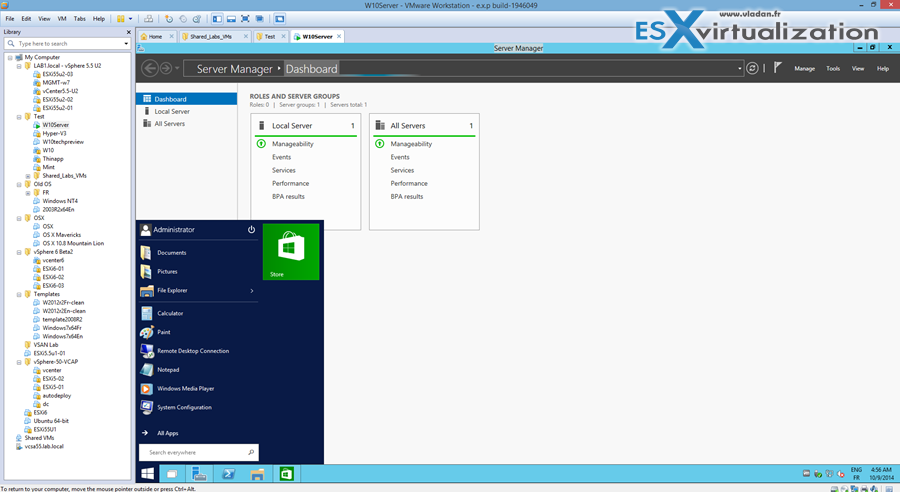Click Manageability in Local Server tile
The width and height of the screenshot is (900, 492).
[293, 144]
